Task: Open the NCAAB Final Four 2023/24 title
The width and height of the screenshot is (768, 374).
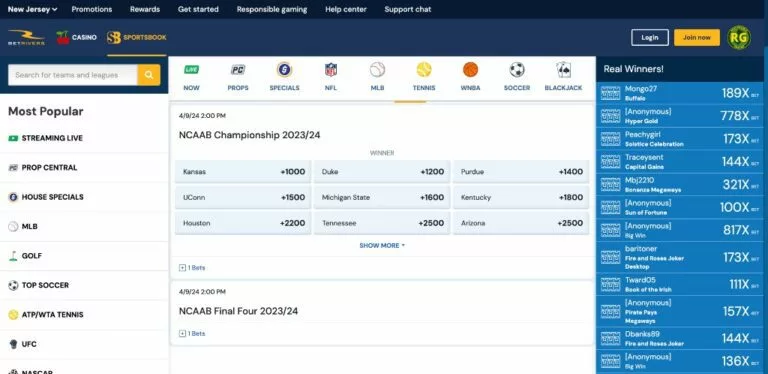Action: 238,311
